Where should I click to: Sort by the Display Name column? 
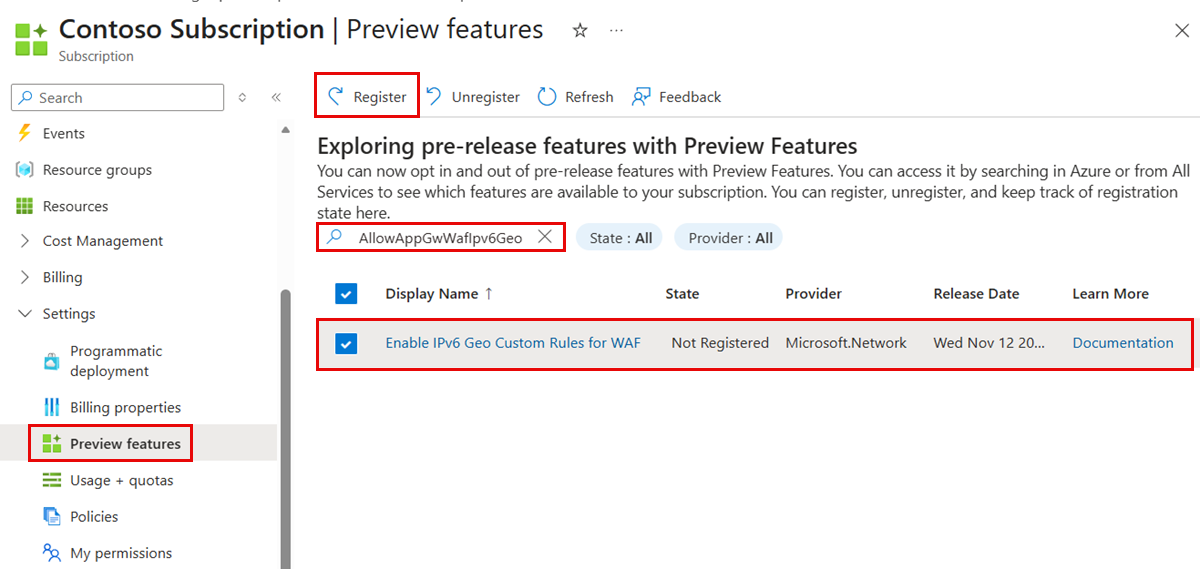pos(439,293)
